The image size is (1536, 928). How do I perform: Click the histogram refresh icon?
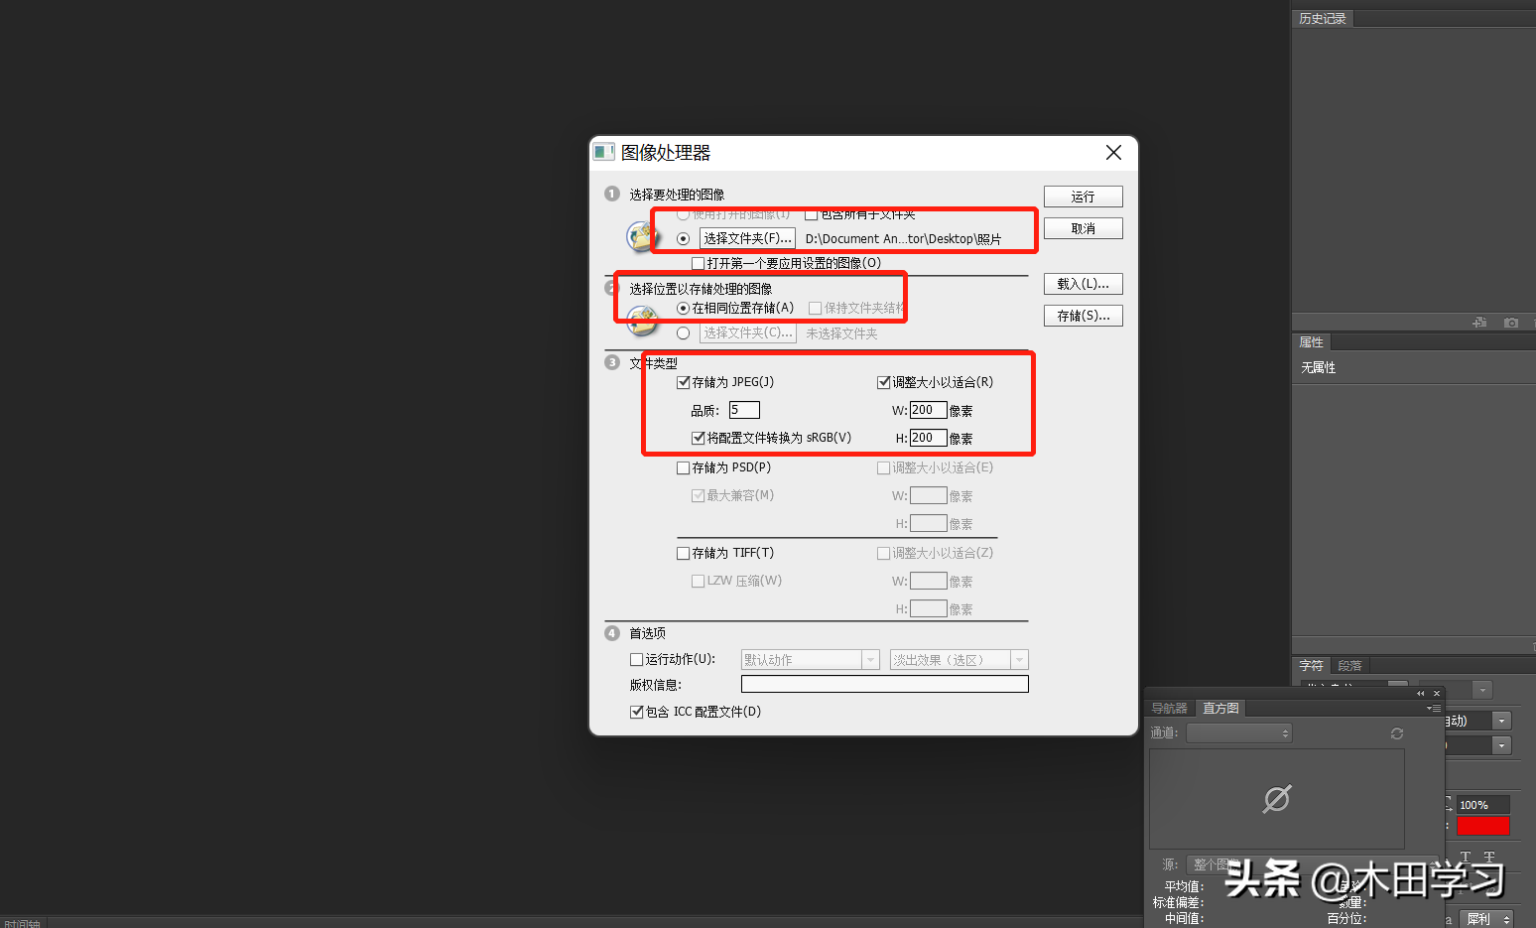tap(1397, 734)
